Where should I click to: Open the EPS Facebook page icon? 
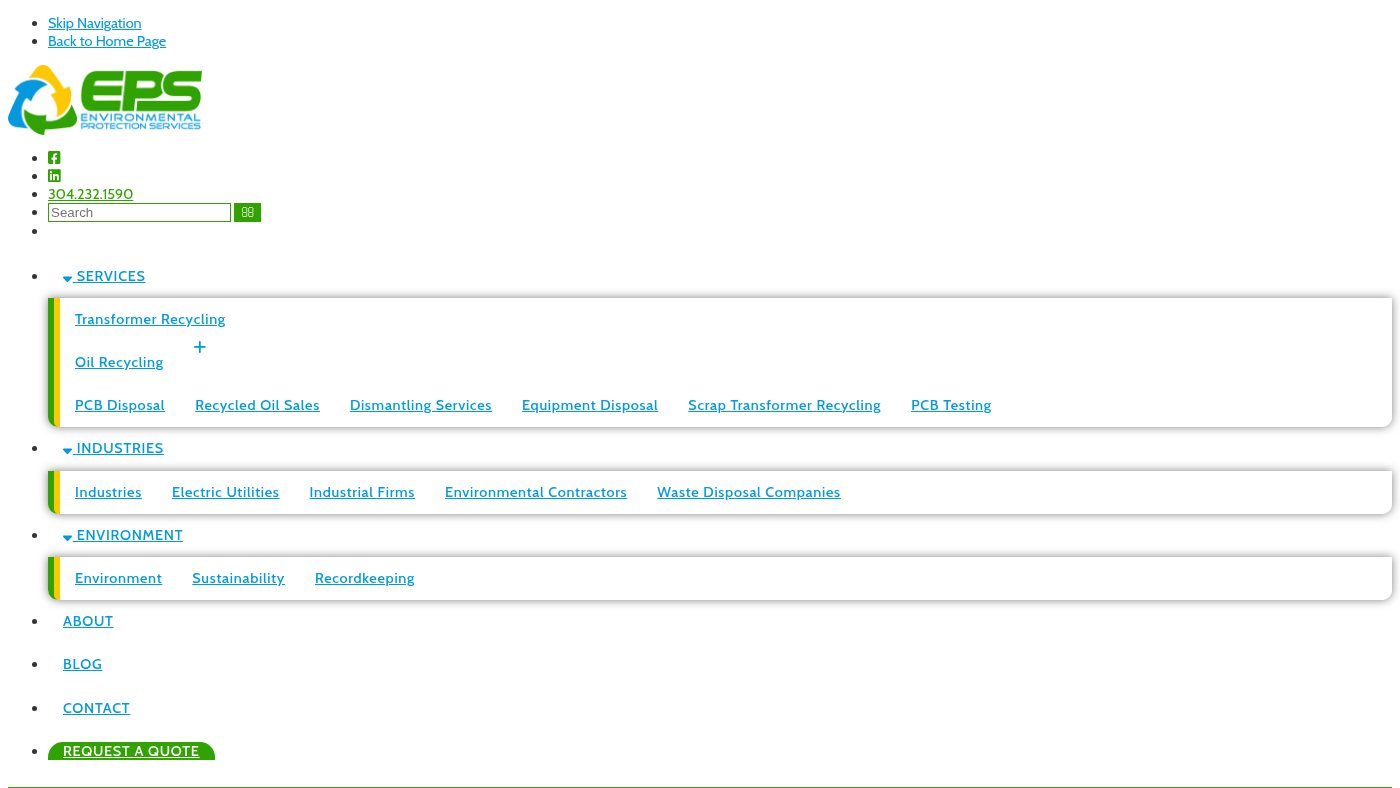tap(54, 158)
